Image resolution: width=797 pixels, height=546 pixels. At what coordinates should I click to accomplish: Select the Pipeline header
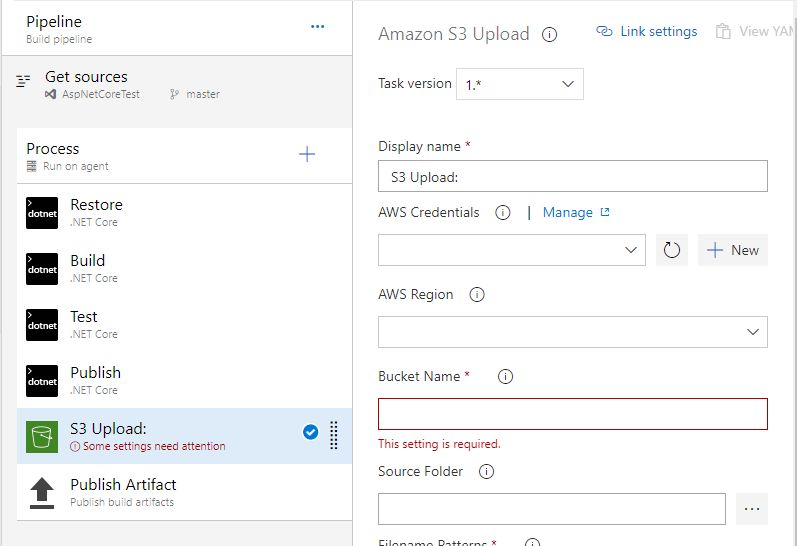tap(177, 28)
